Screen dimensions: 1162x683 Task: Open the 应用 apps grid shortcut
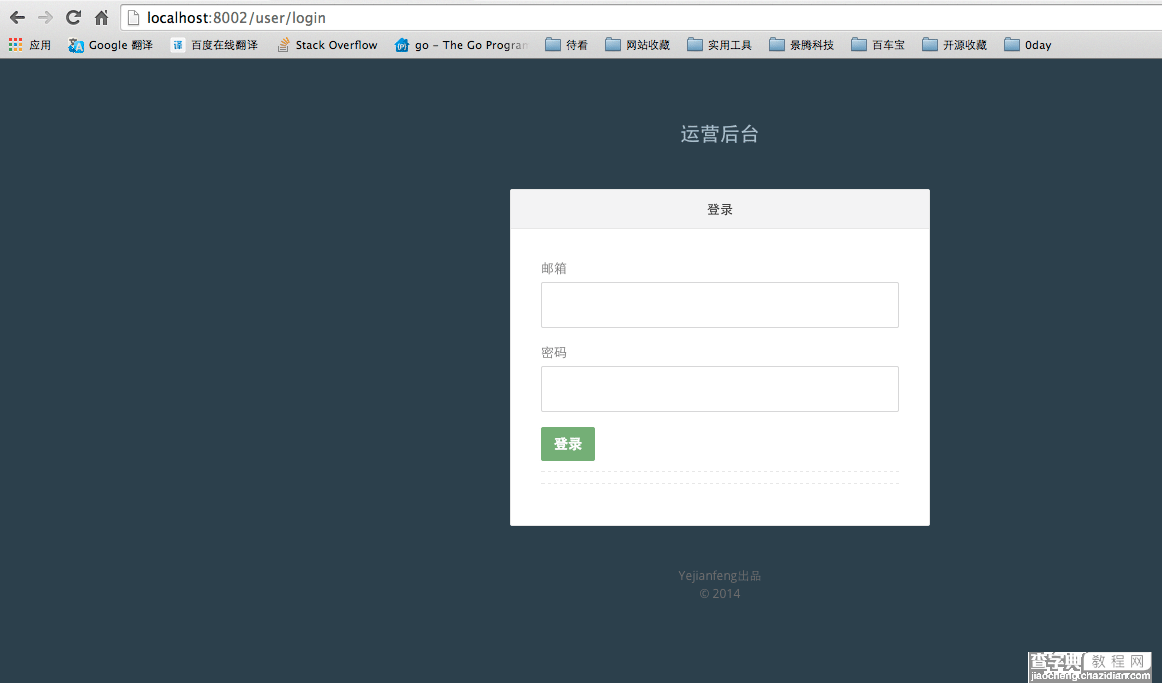click(30, 45)
